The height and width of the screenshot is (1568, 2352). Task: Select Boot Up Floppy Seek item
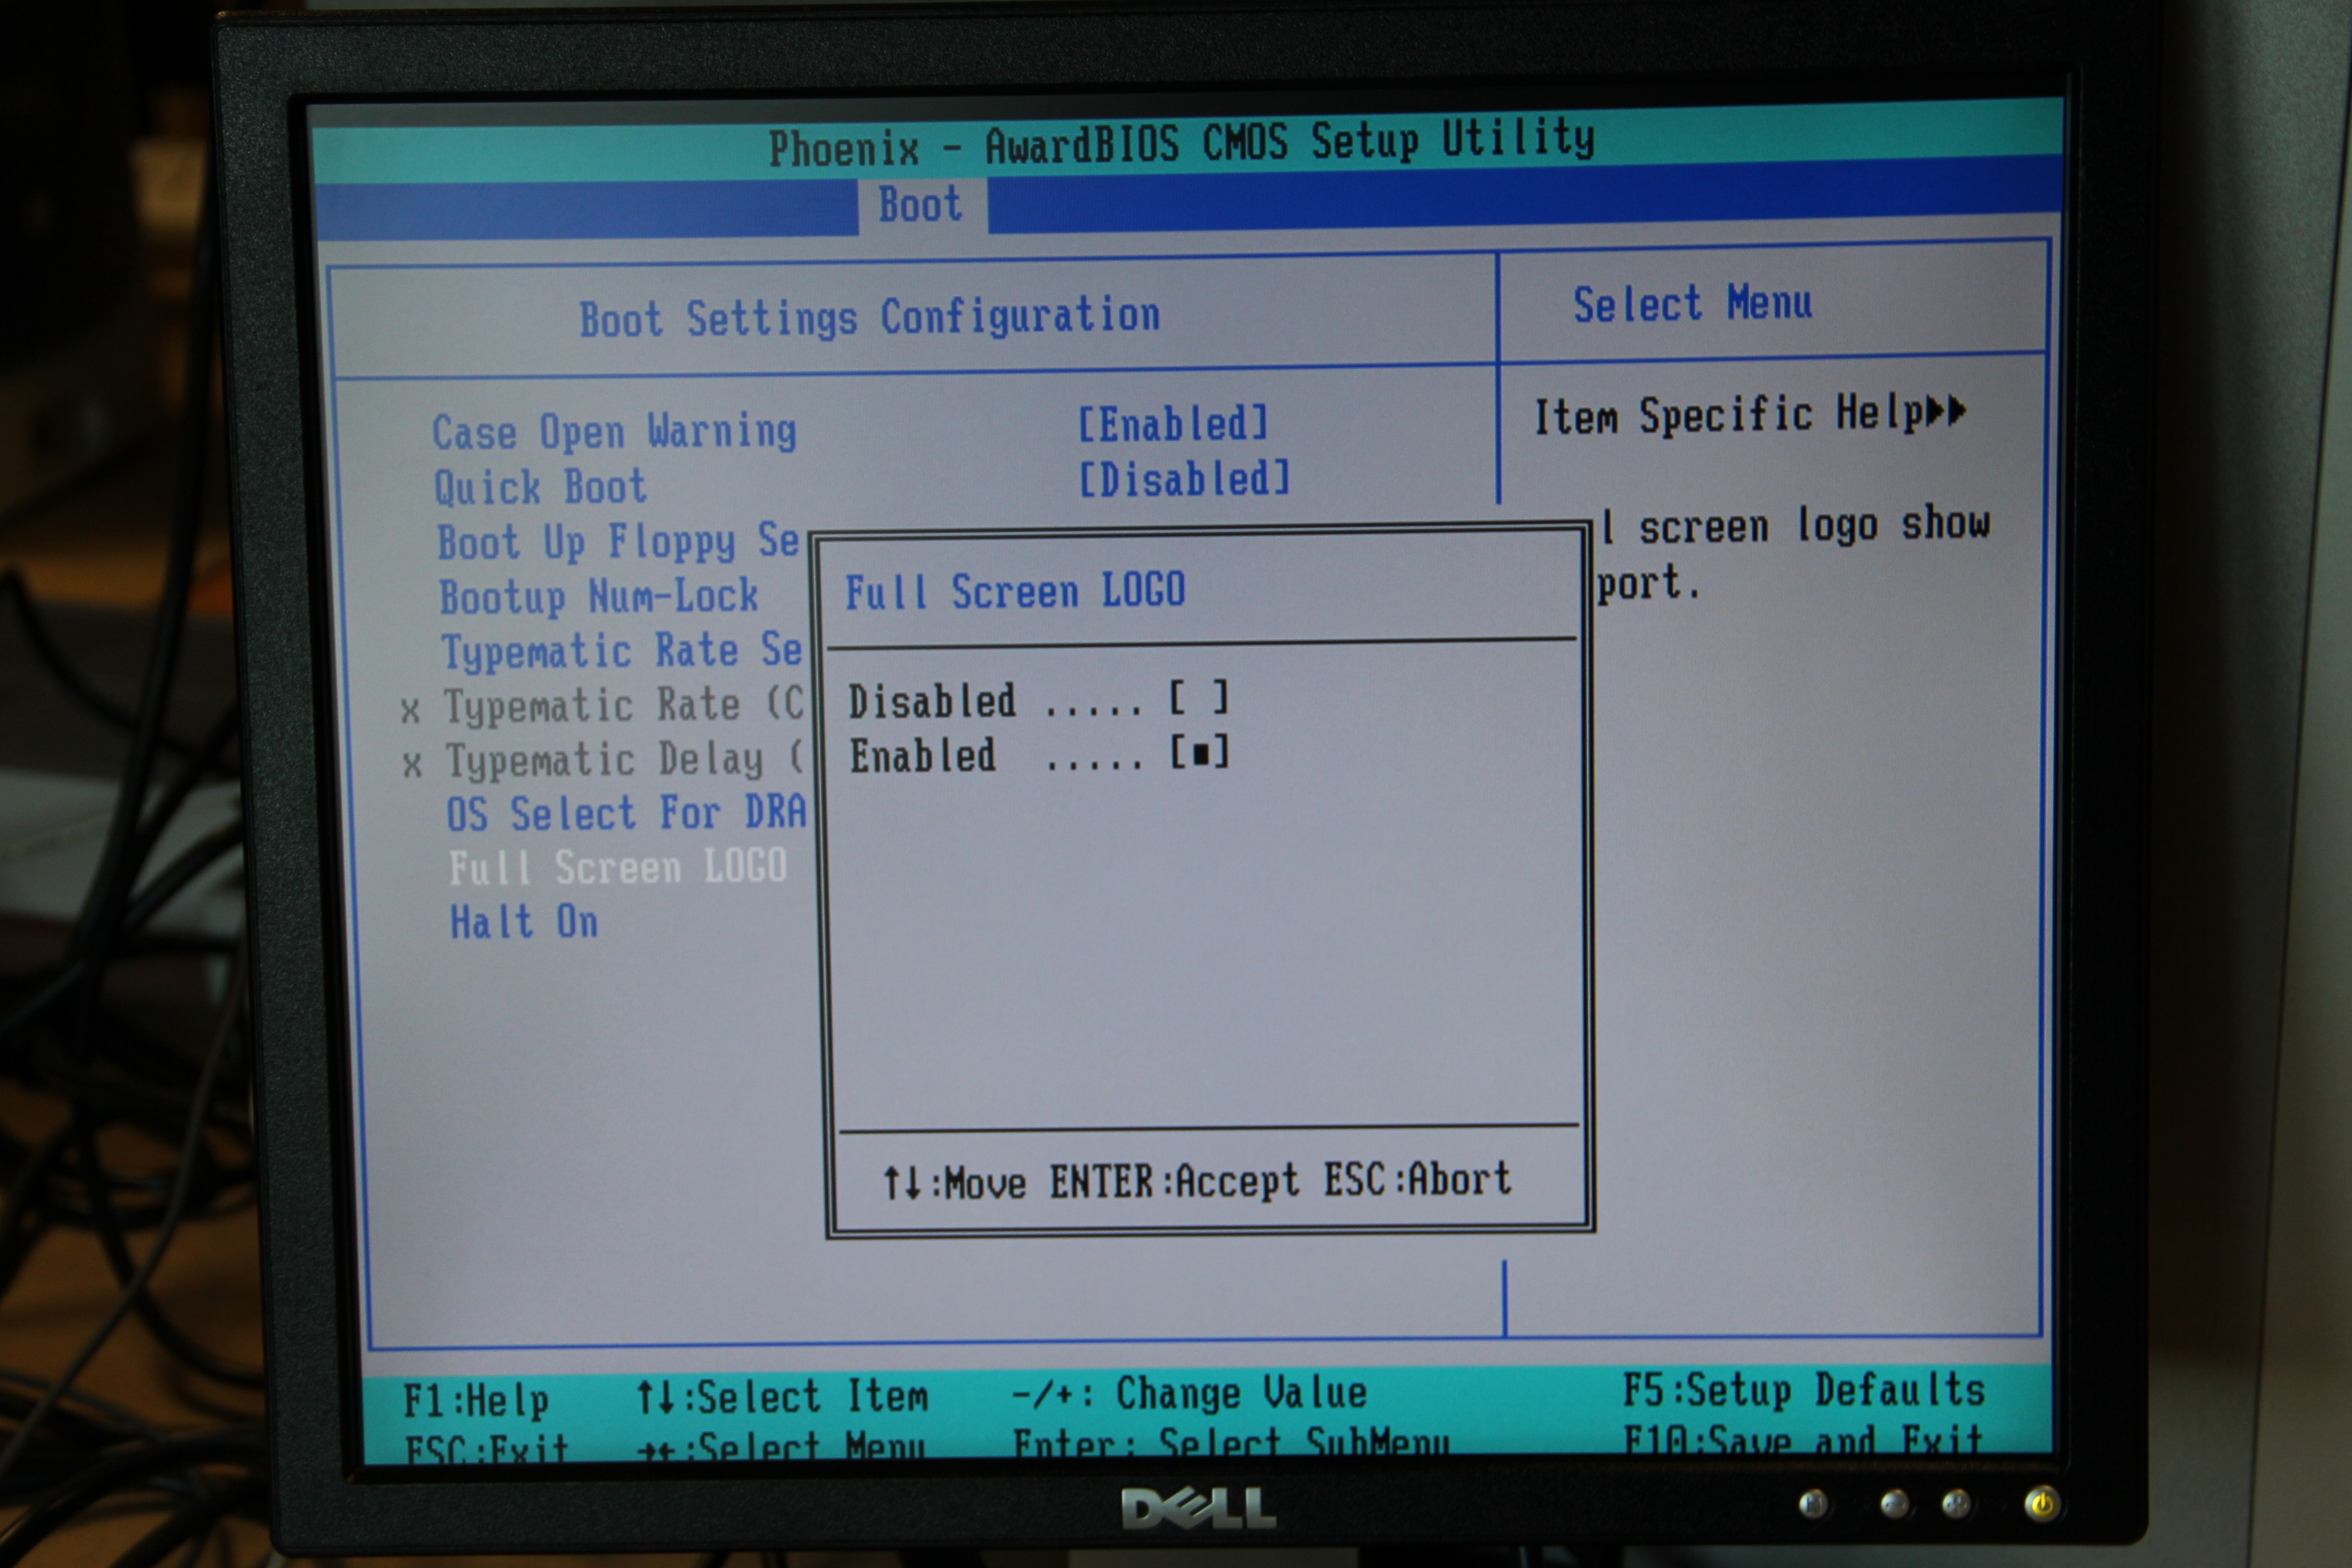click(x=619, y=542)
